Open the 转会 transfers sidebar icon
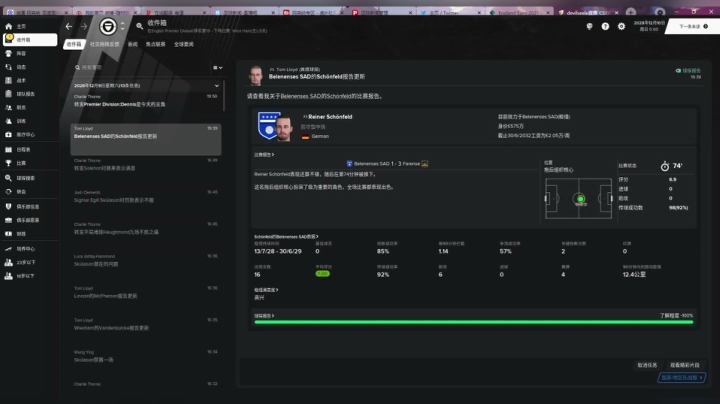720x404 pixels. [8, 191]
